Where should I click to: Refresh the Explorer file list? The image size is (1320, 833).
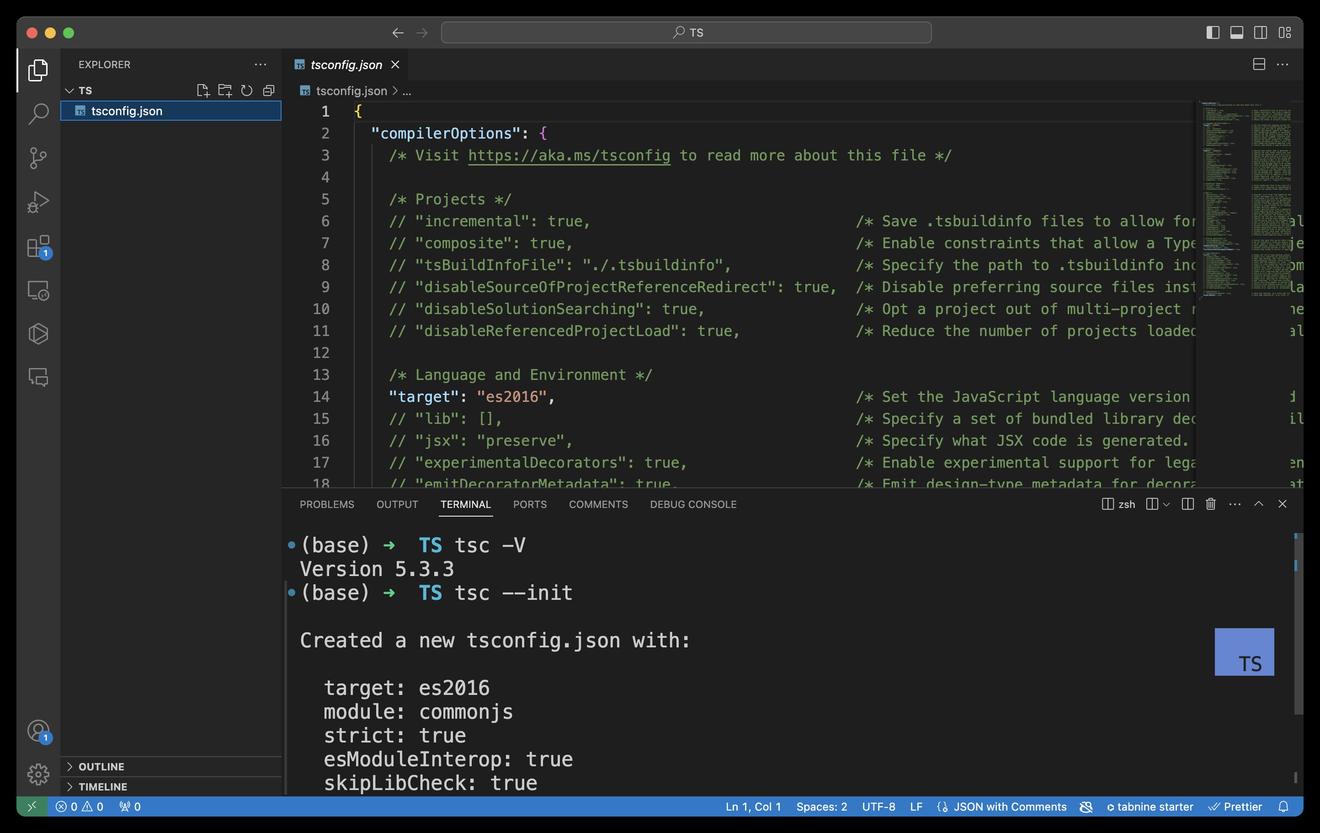coord(246,90)
